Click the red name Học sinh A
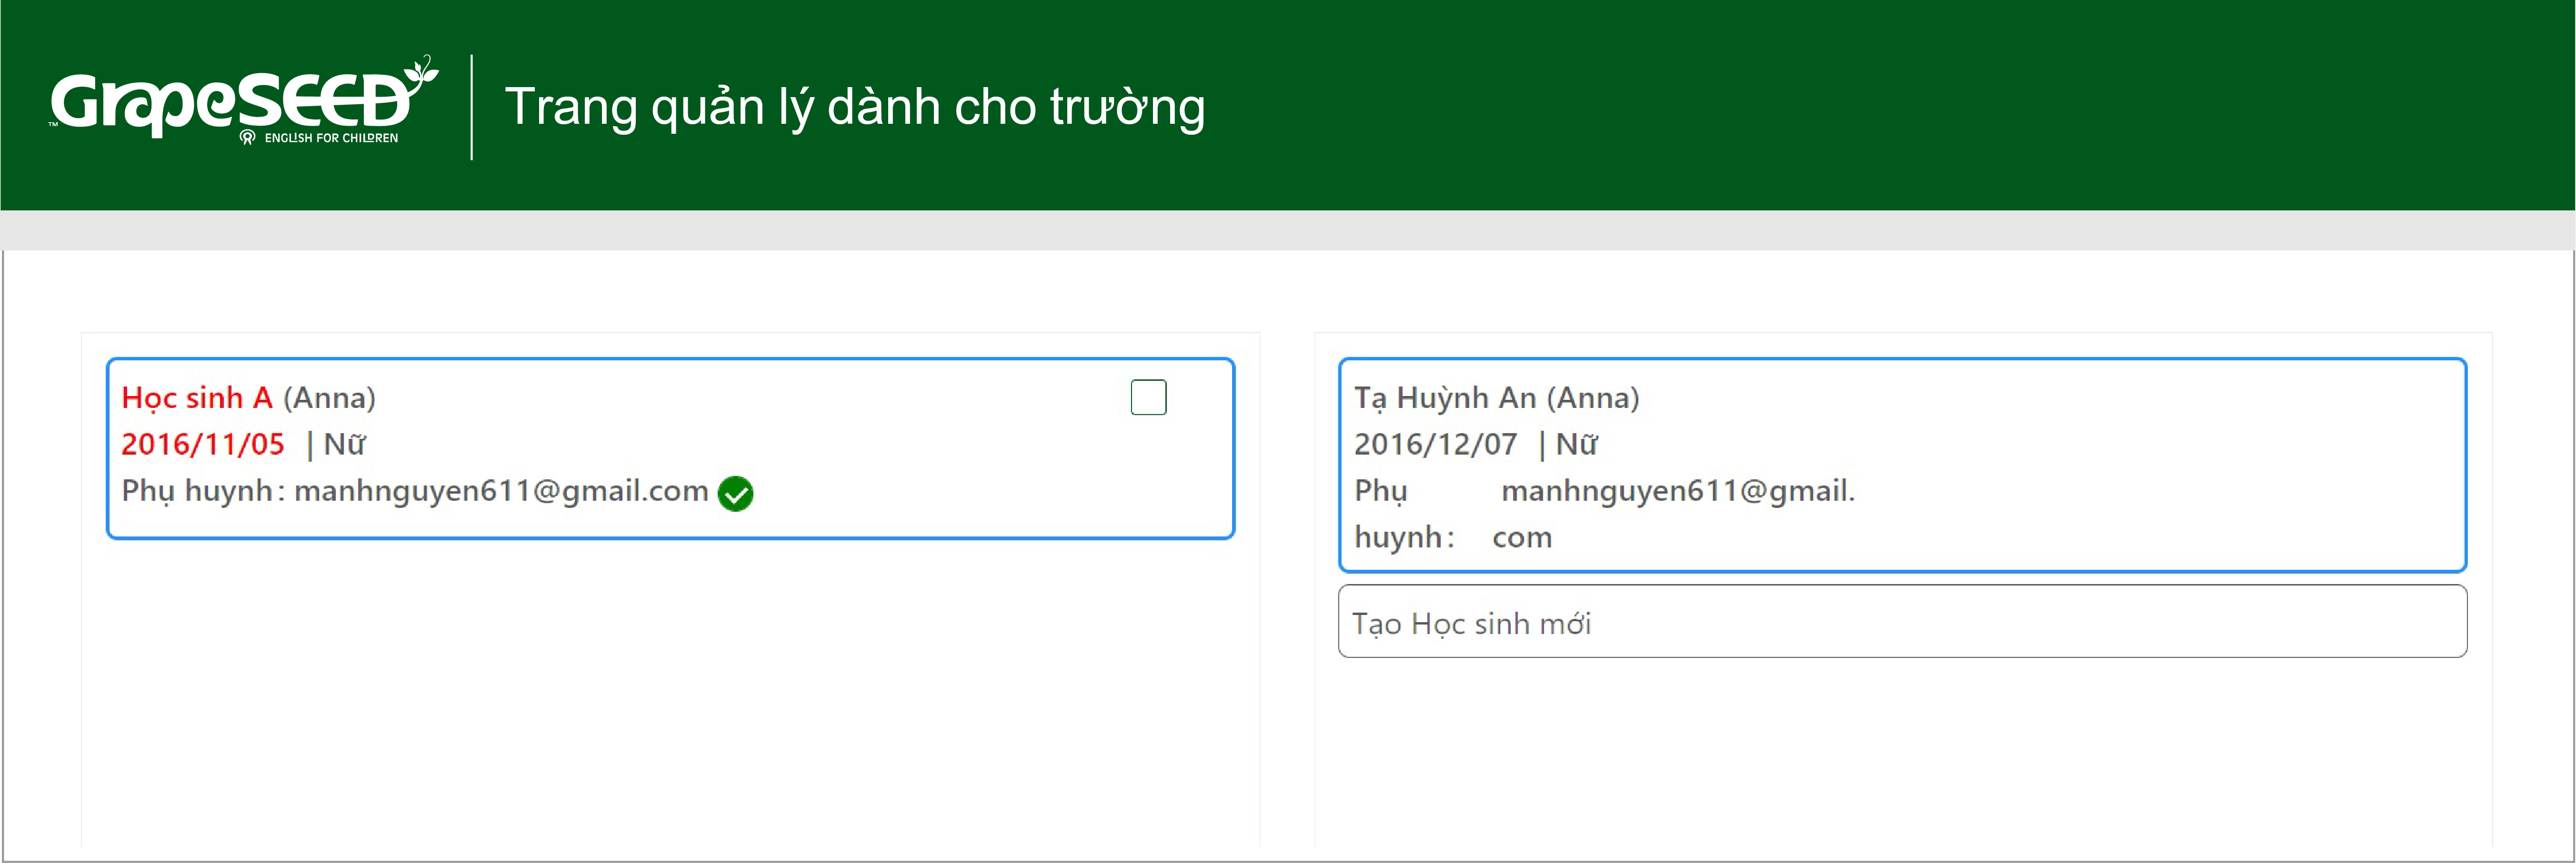This screenshot has height=863, width=2576. pos(197,397)
